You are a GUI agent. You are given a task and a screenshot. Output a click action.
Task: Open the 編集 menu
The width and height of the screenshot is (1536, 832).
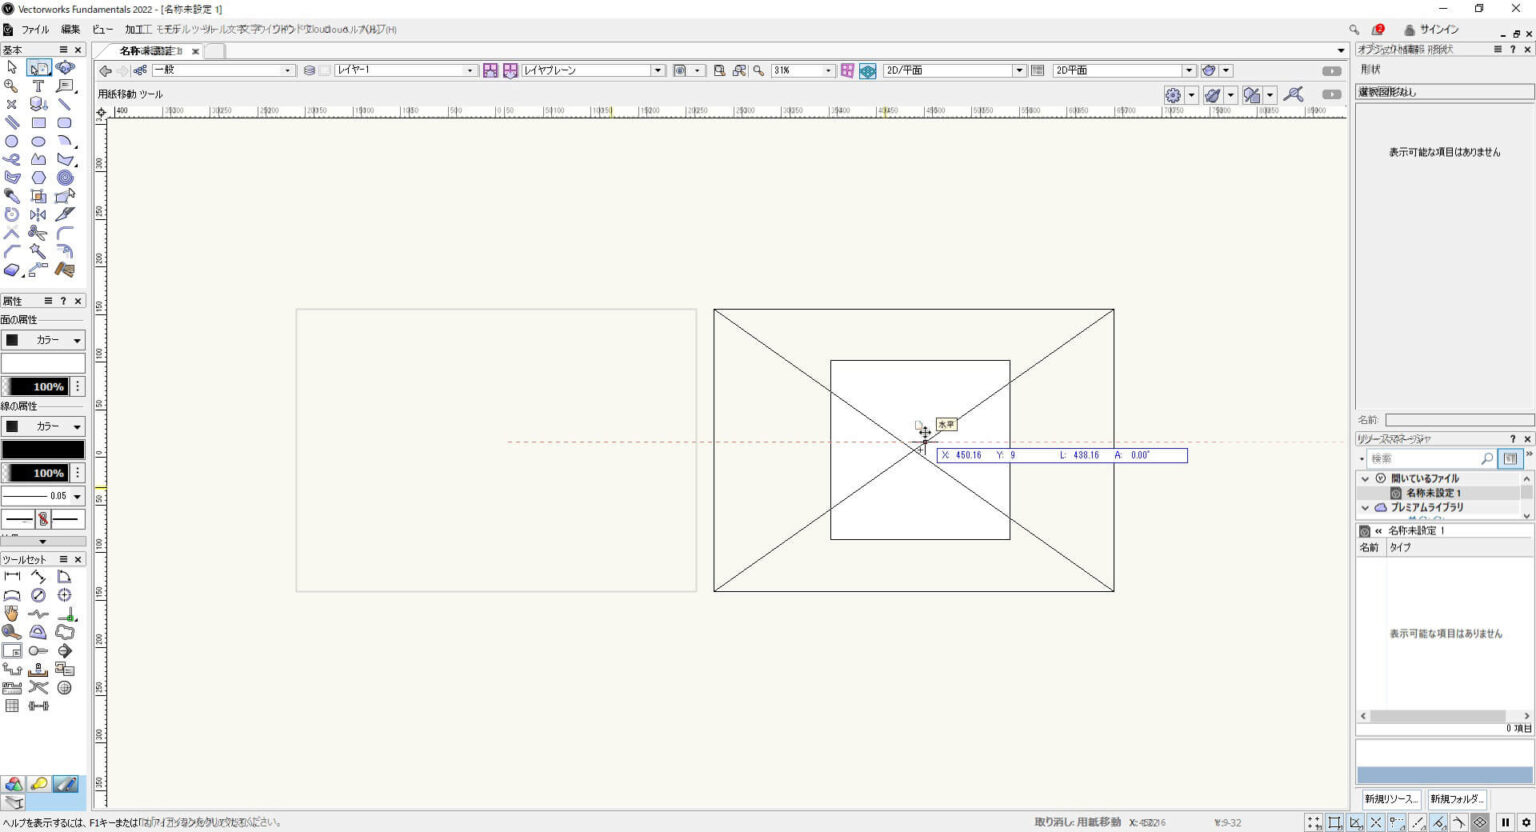pyautogui.click(x=71, y=29)
